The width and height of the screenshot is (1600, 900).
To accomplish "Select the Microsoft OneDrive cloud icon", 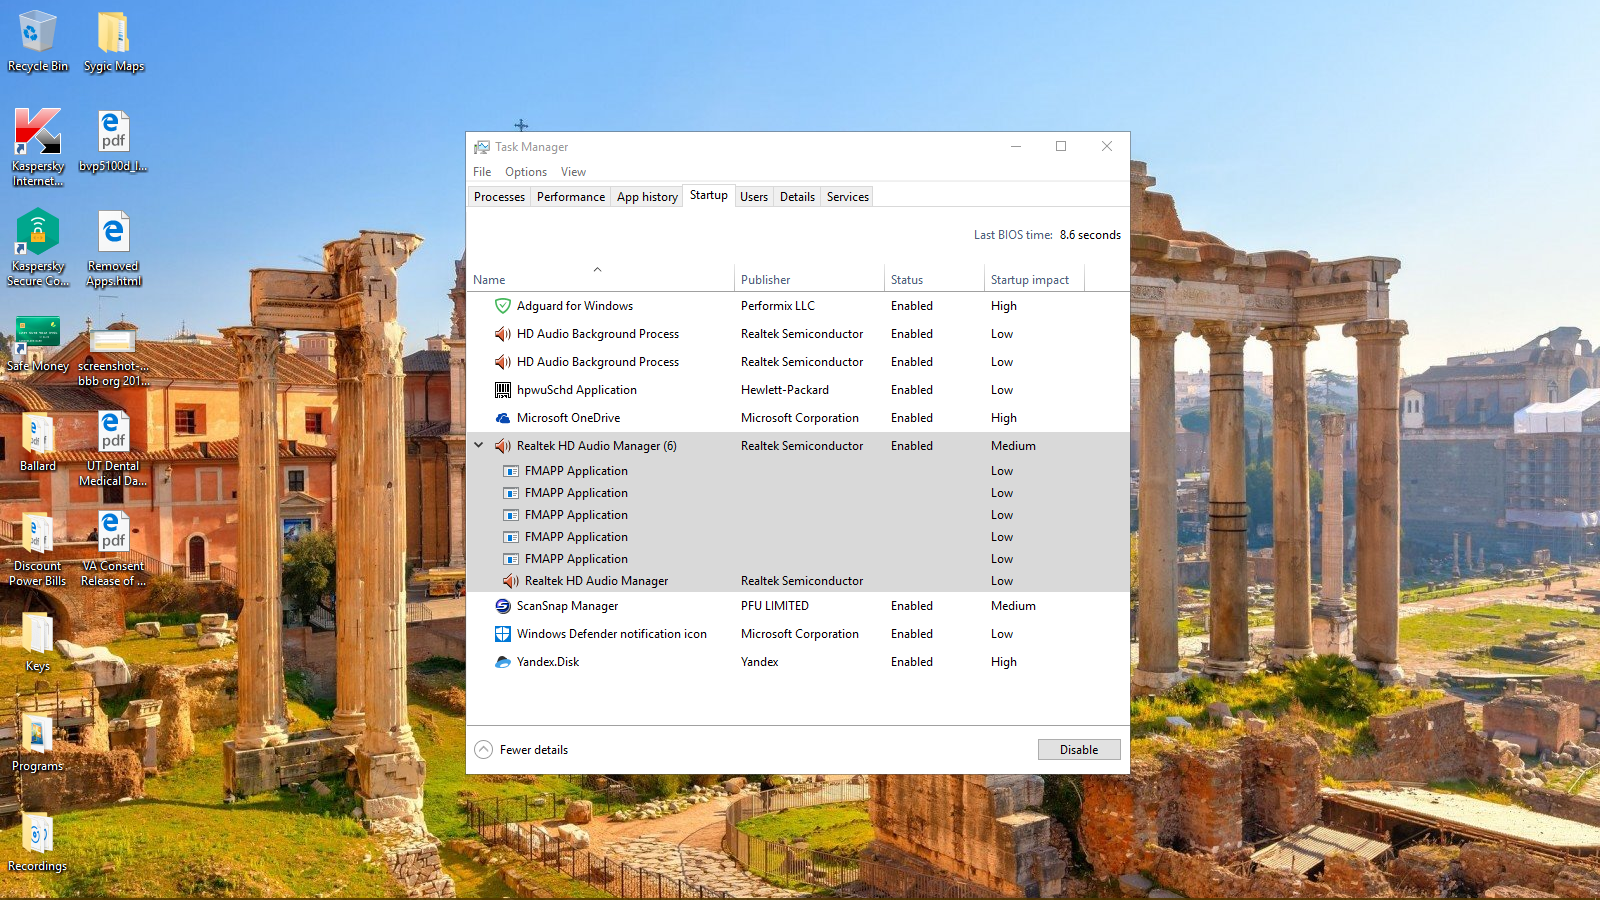I will (503, 418).
